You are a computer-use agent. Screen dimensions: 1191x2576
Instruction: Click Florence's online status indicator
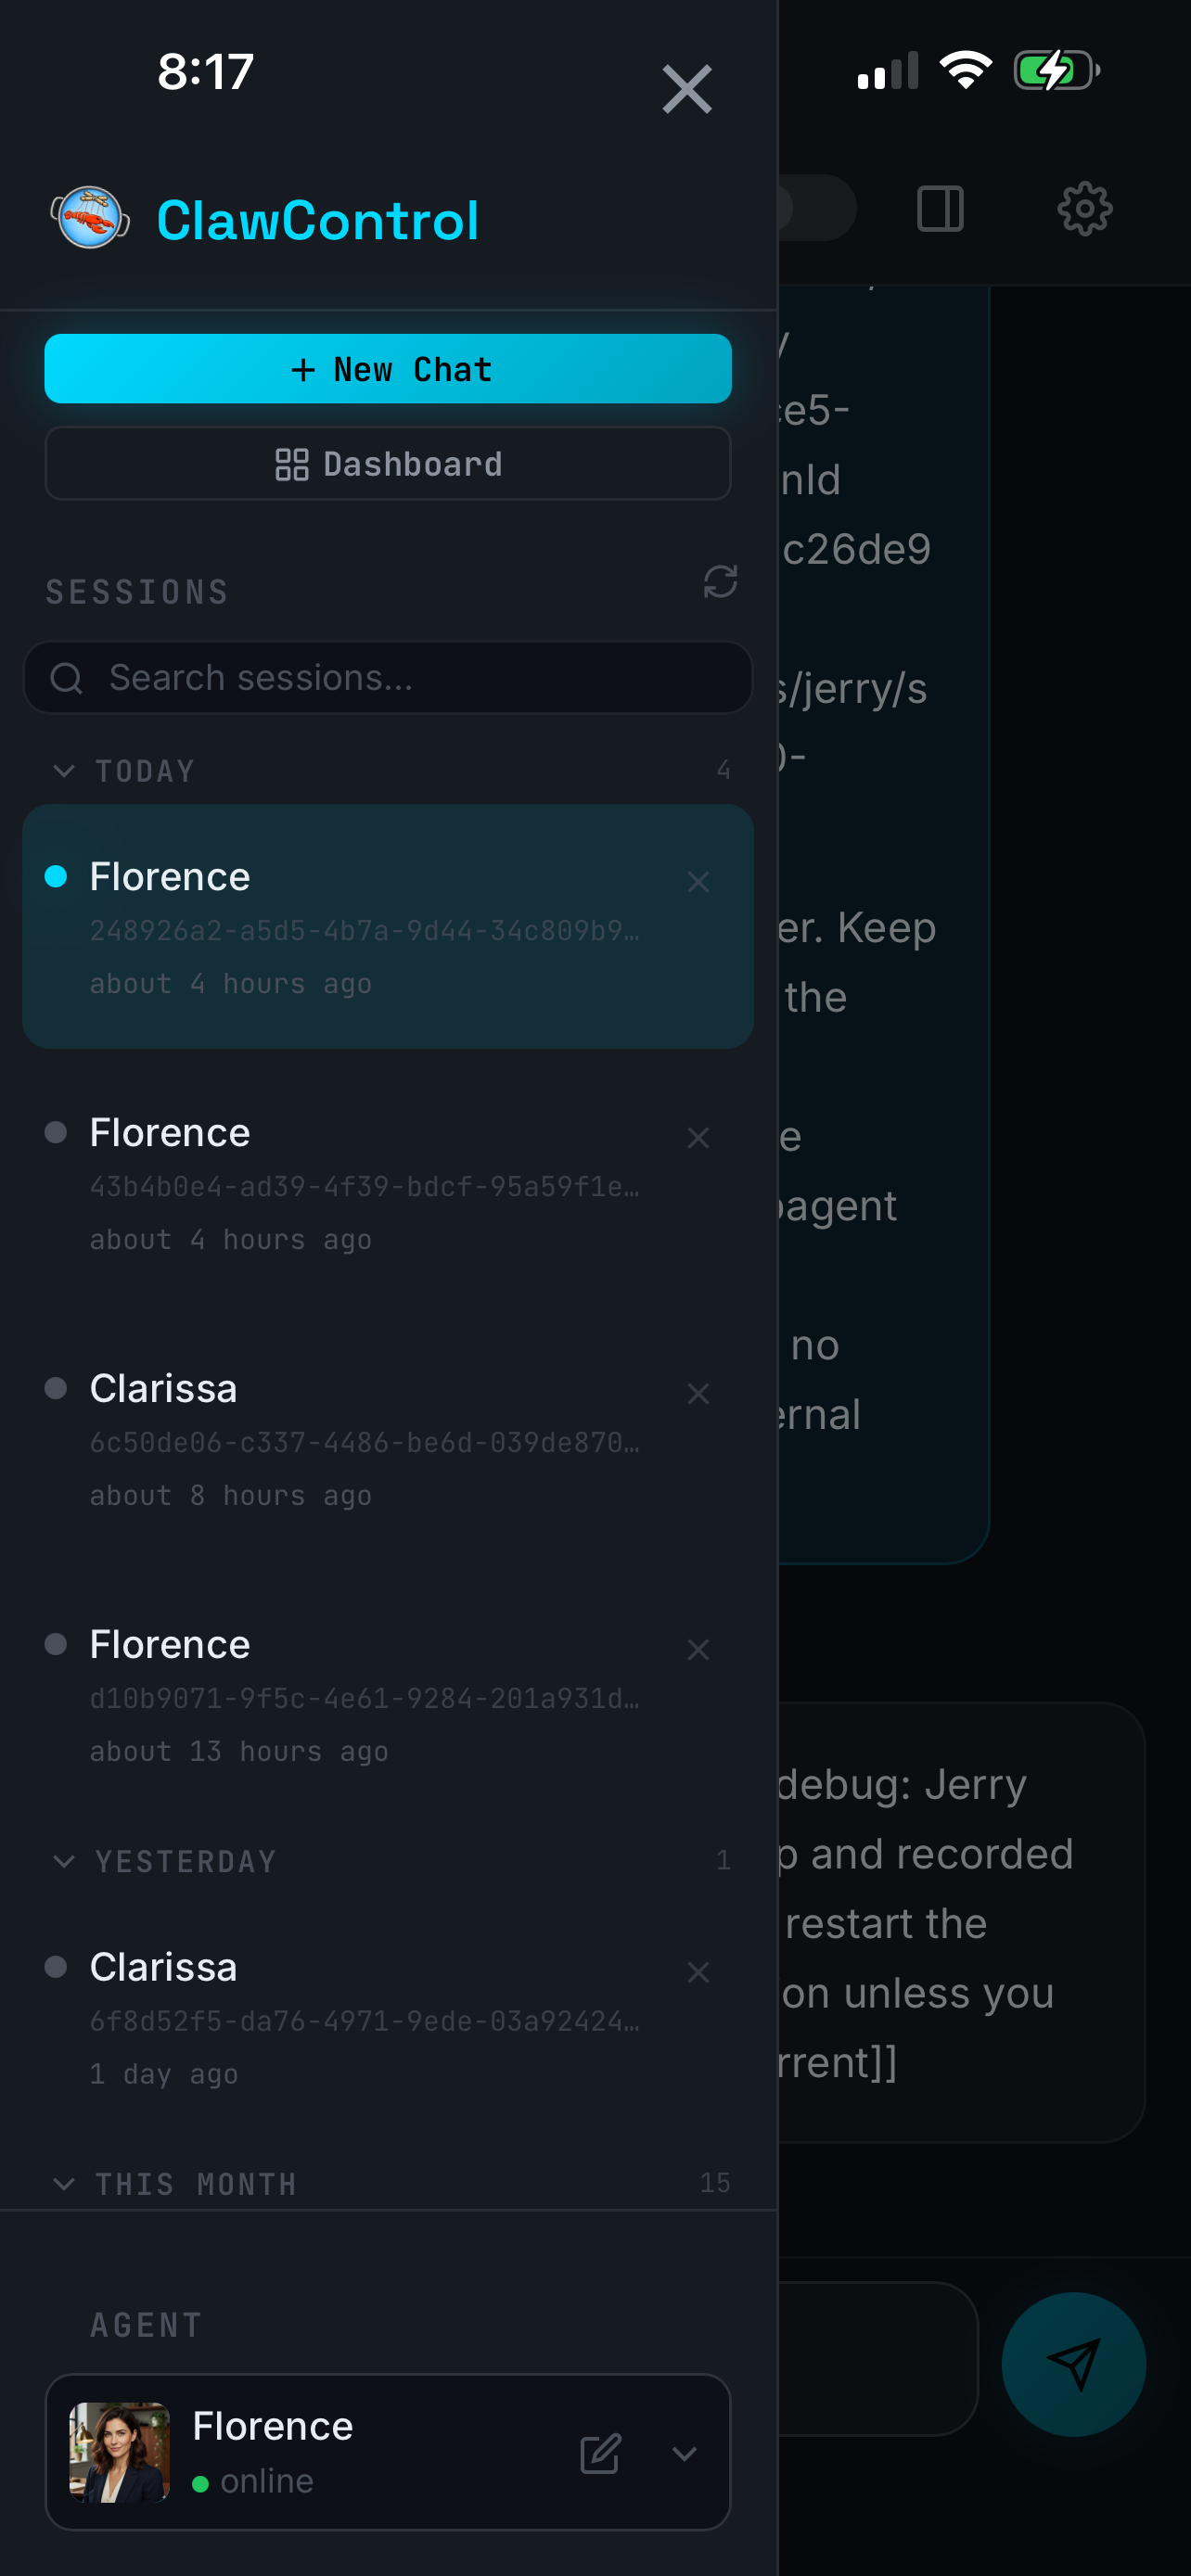[202, 2481]
